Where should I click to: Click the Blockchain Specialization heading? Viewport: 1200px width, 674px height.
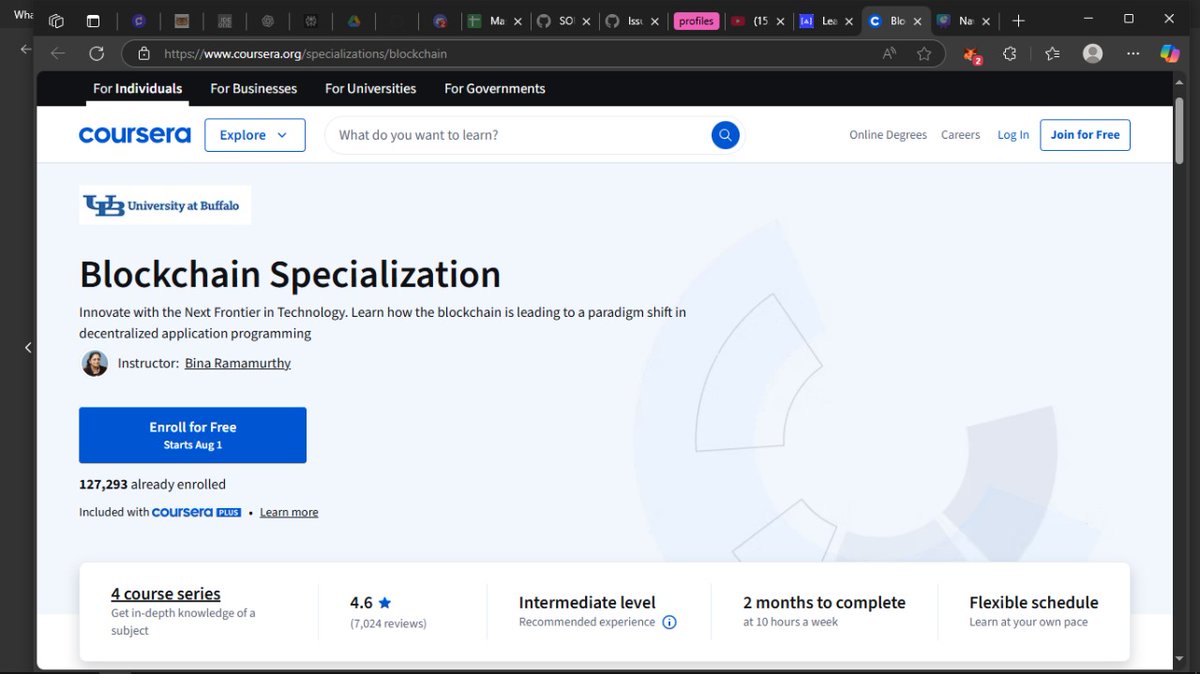290,274
